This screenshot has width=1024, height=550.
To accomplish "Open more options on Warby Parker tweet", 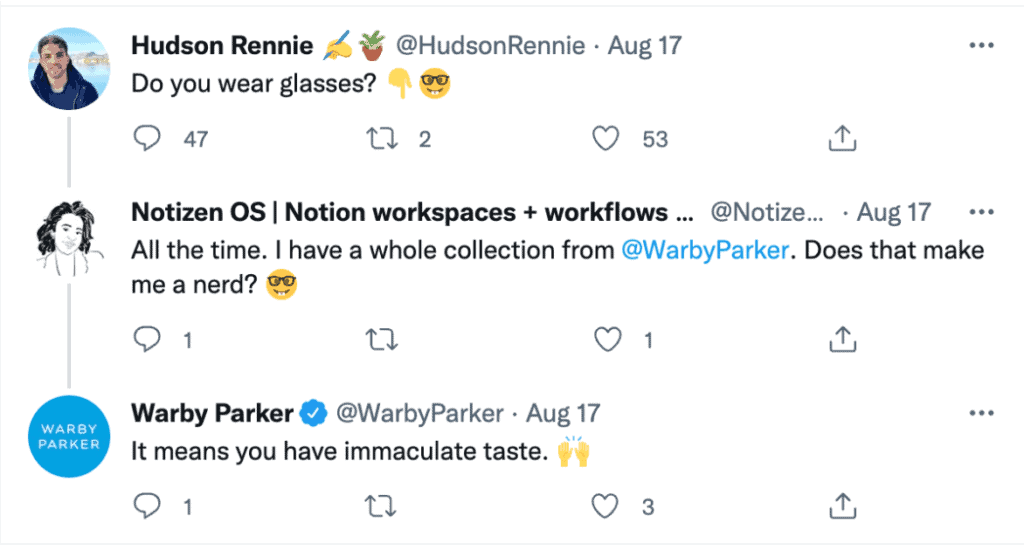I will coord(982,412).
